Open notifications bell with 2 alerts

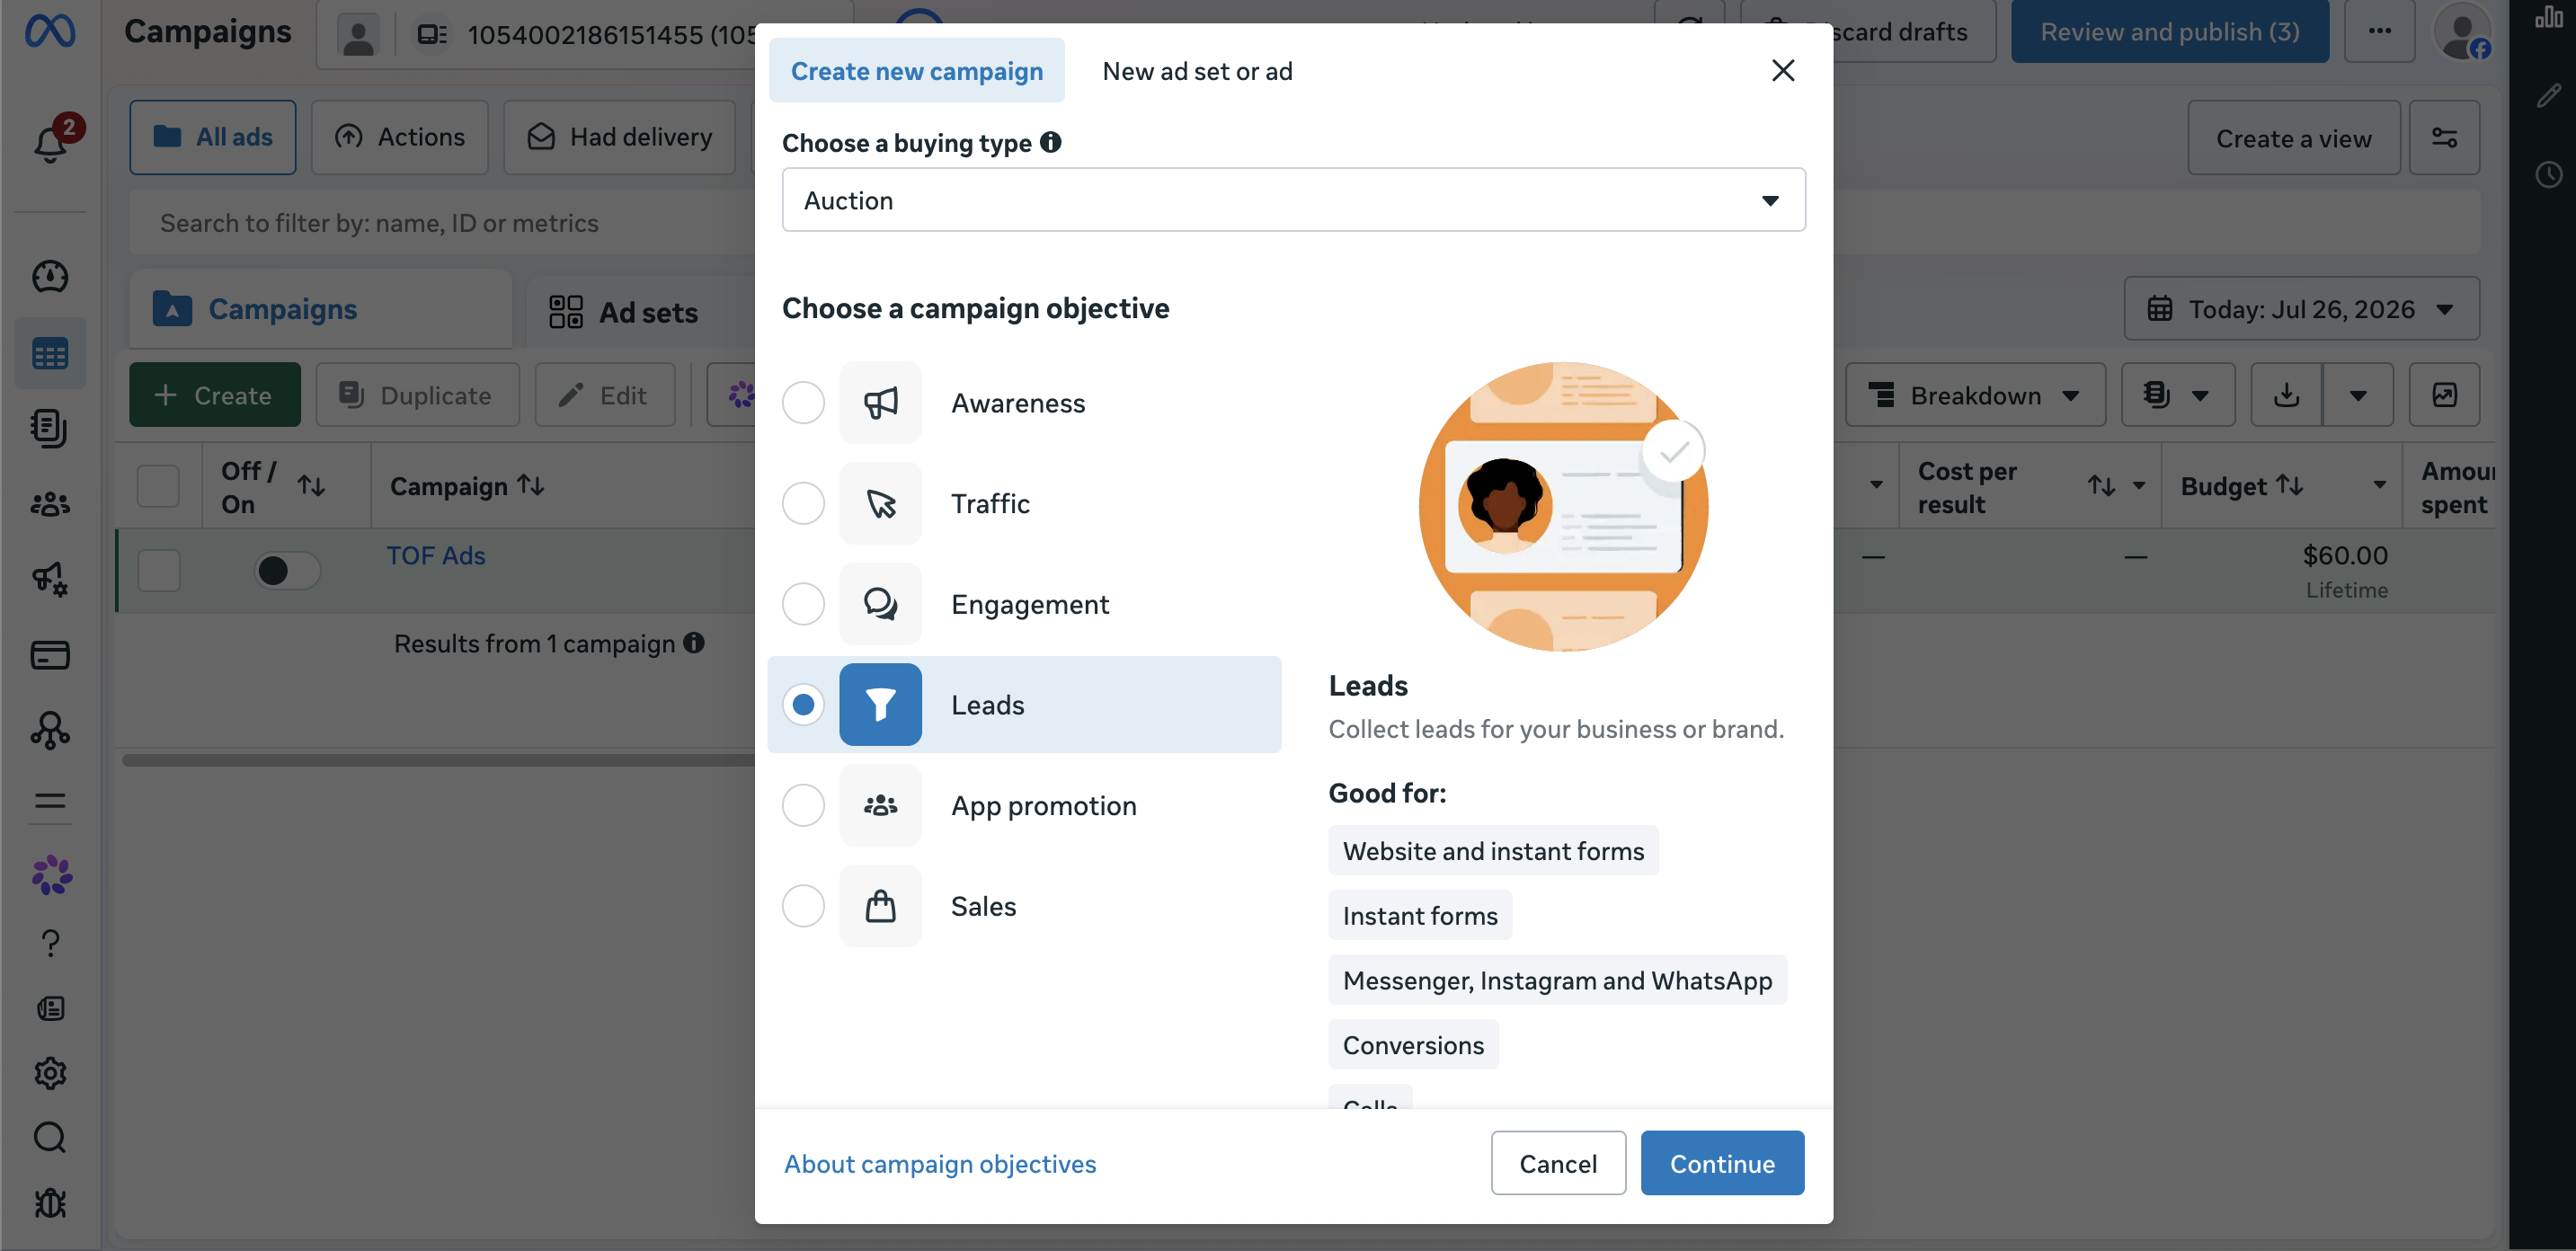tap(50, 142)
